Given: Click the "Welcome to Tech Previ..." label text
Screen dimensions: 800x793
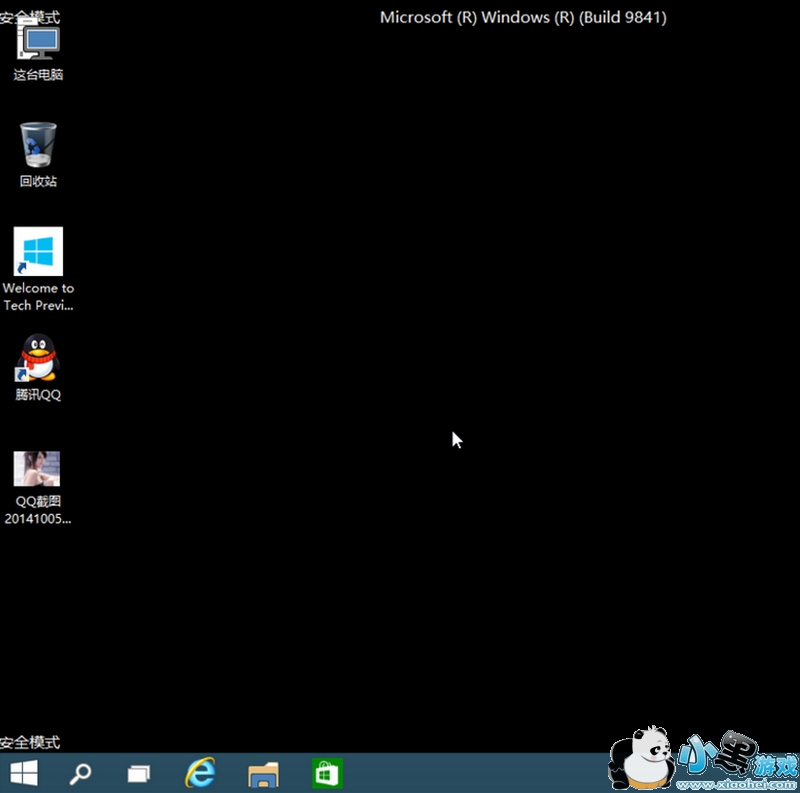Looking at the screenshot, I should click(x=38, y=297).
